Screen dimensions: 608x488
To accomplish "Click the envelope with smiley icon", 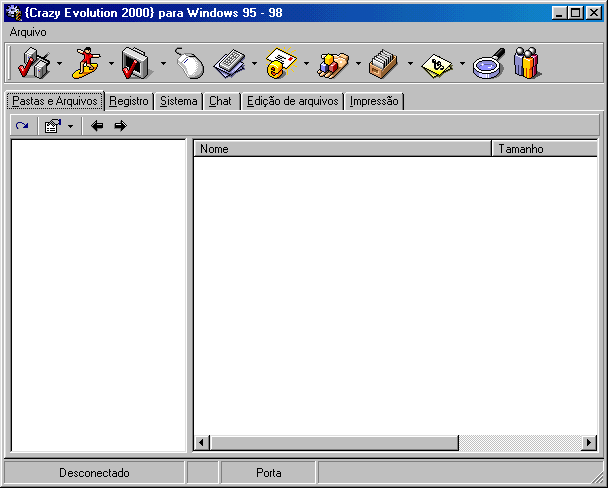I will tap(282, 63).
